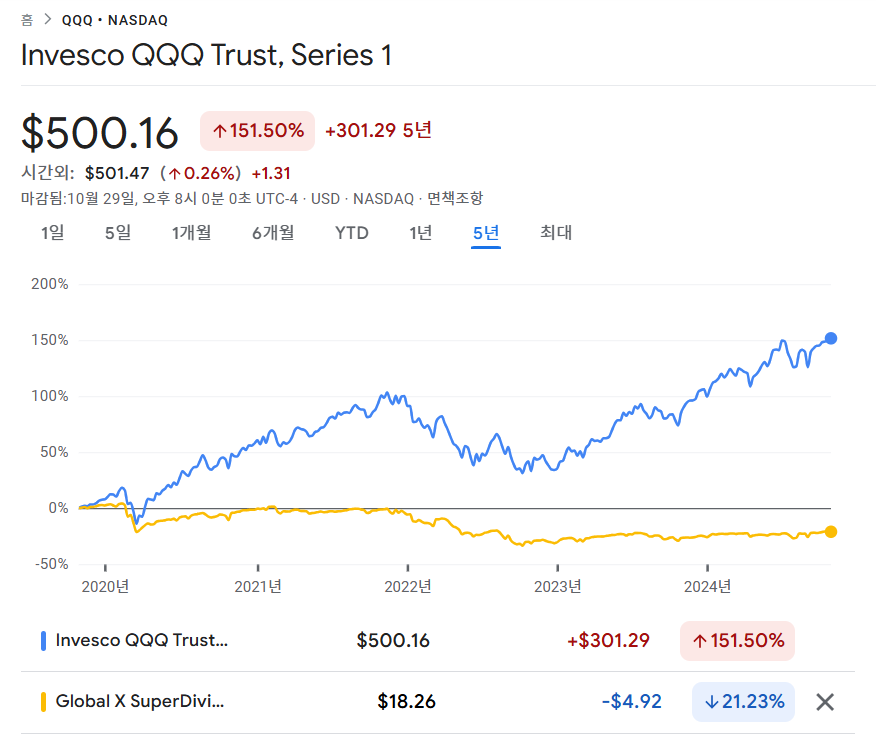Remove Global X SuperDividend comparison with X icon
876x739 pixels.
coord(825,702)
